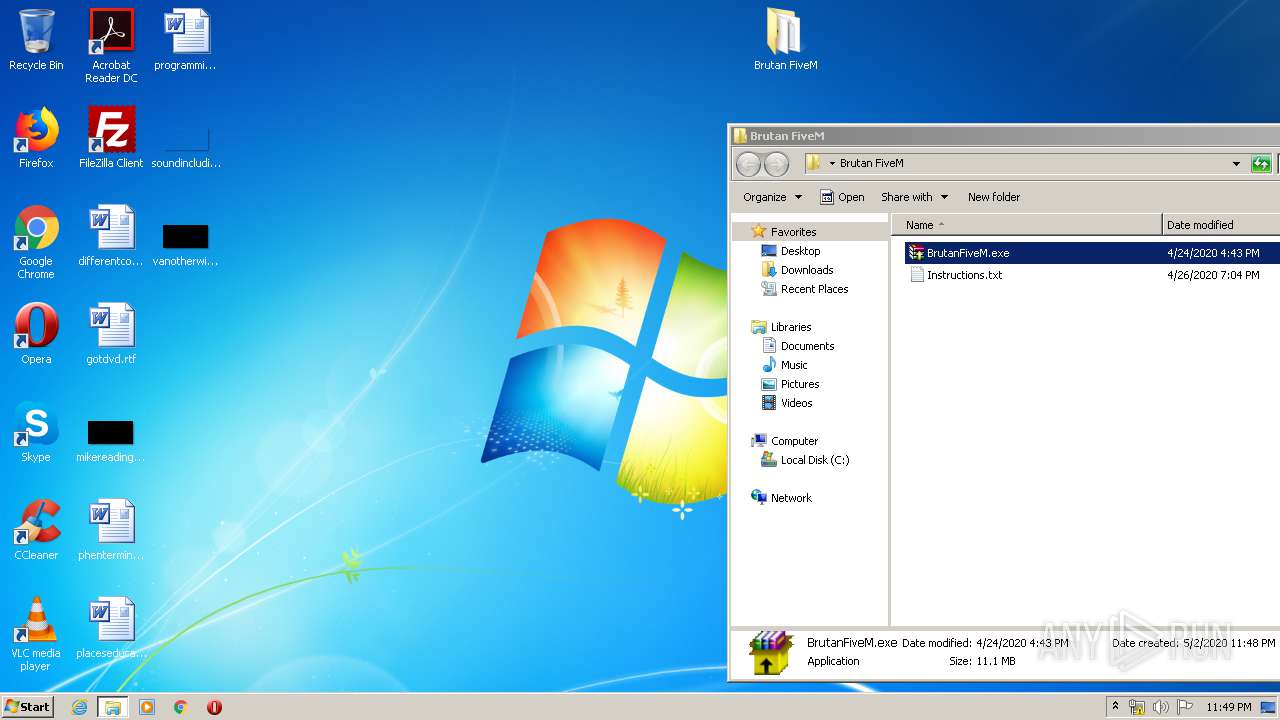Open the Organize dropdown menu
1280x720 pixels.
[x=772, y=197]
